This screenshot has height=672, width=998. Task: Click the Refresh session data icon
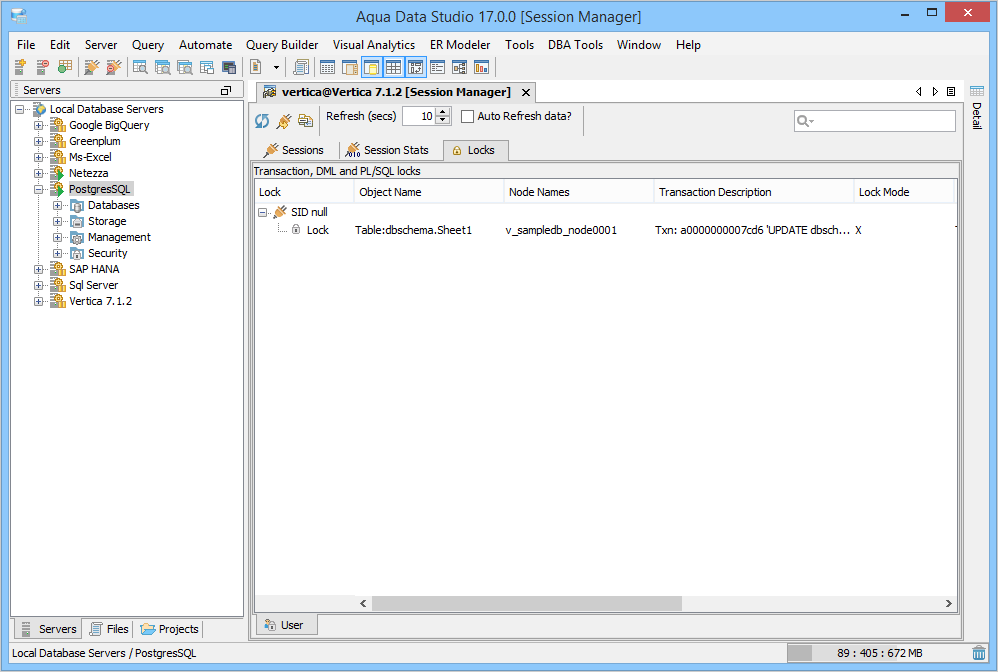coord(262,120)
